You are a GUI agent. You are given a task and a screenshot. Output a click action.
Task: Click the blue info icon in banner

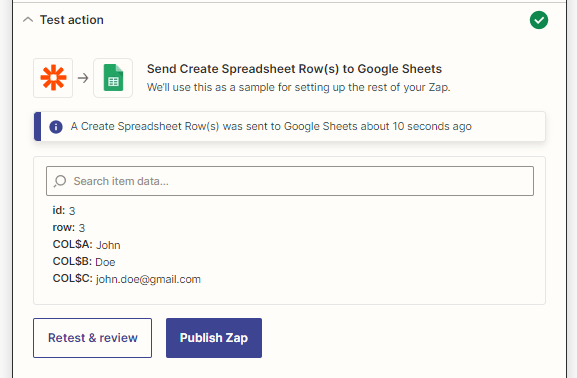tap(56, 127)
